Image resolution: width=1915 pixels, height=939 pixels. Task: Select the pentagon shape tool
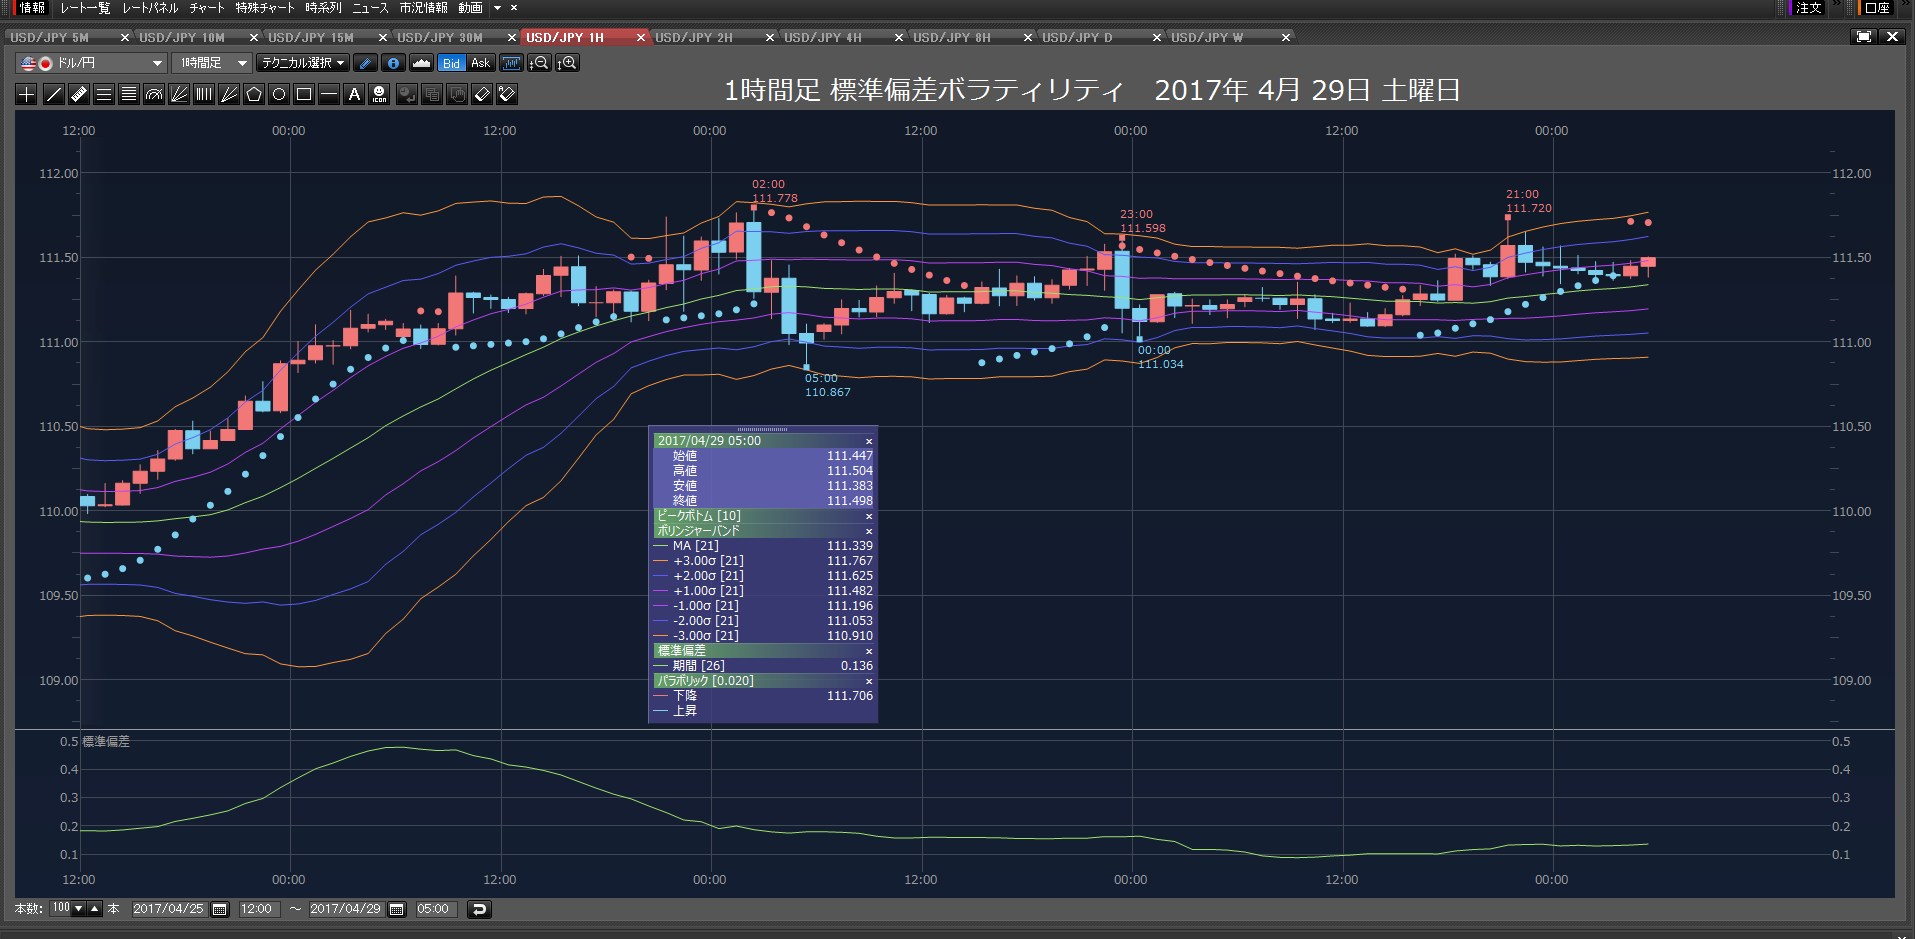pos(254,94)
